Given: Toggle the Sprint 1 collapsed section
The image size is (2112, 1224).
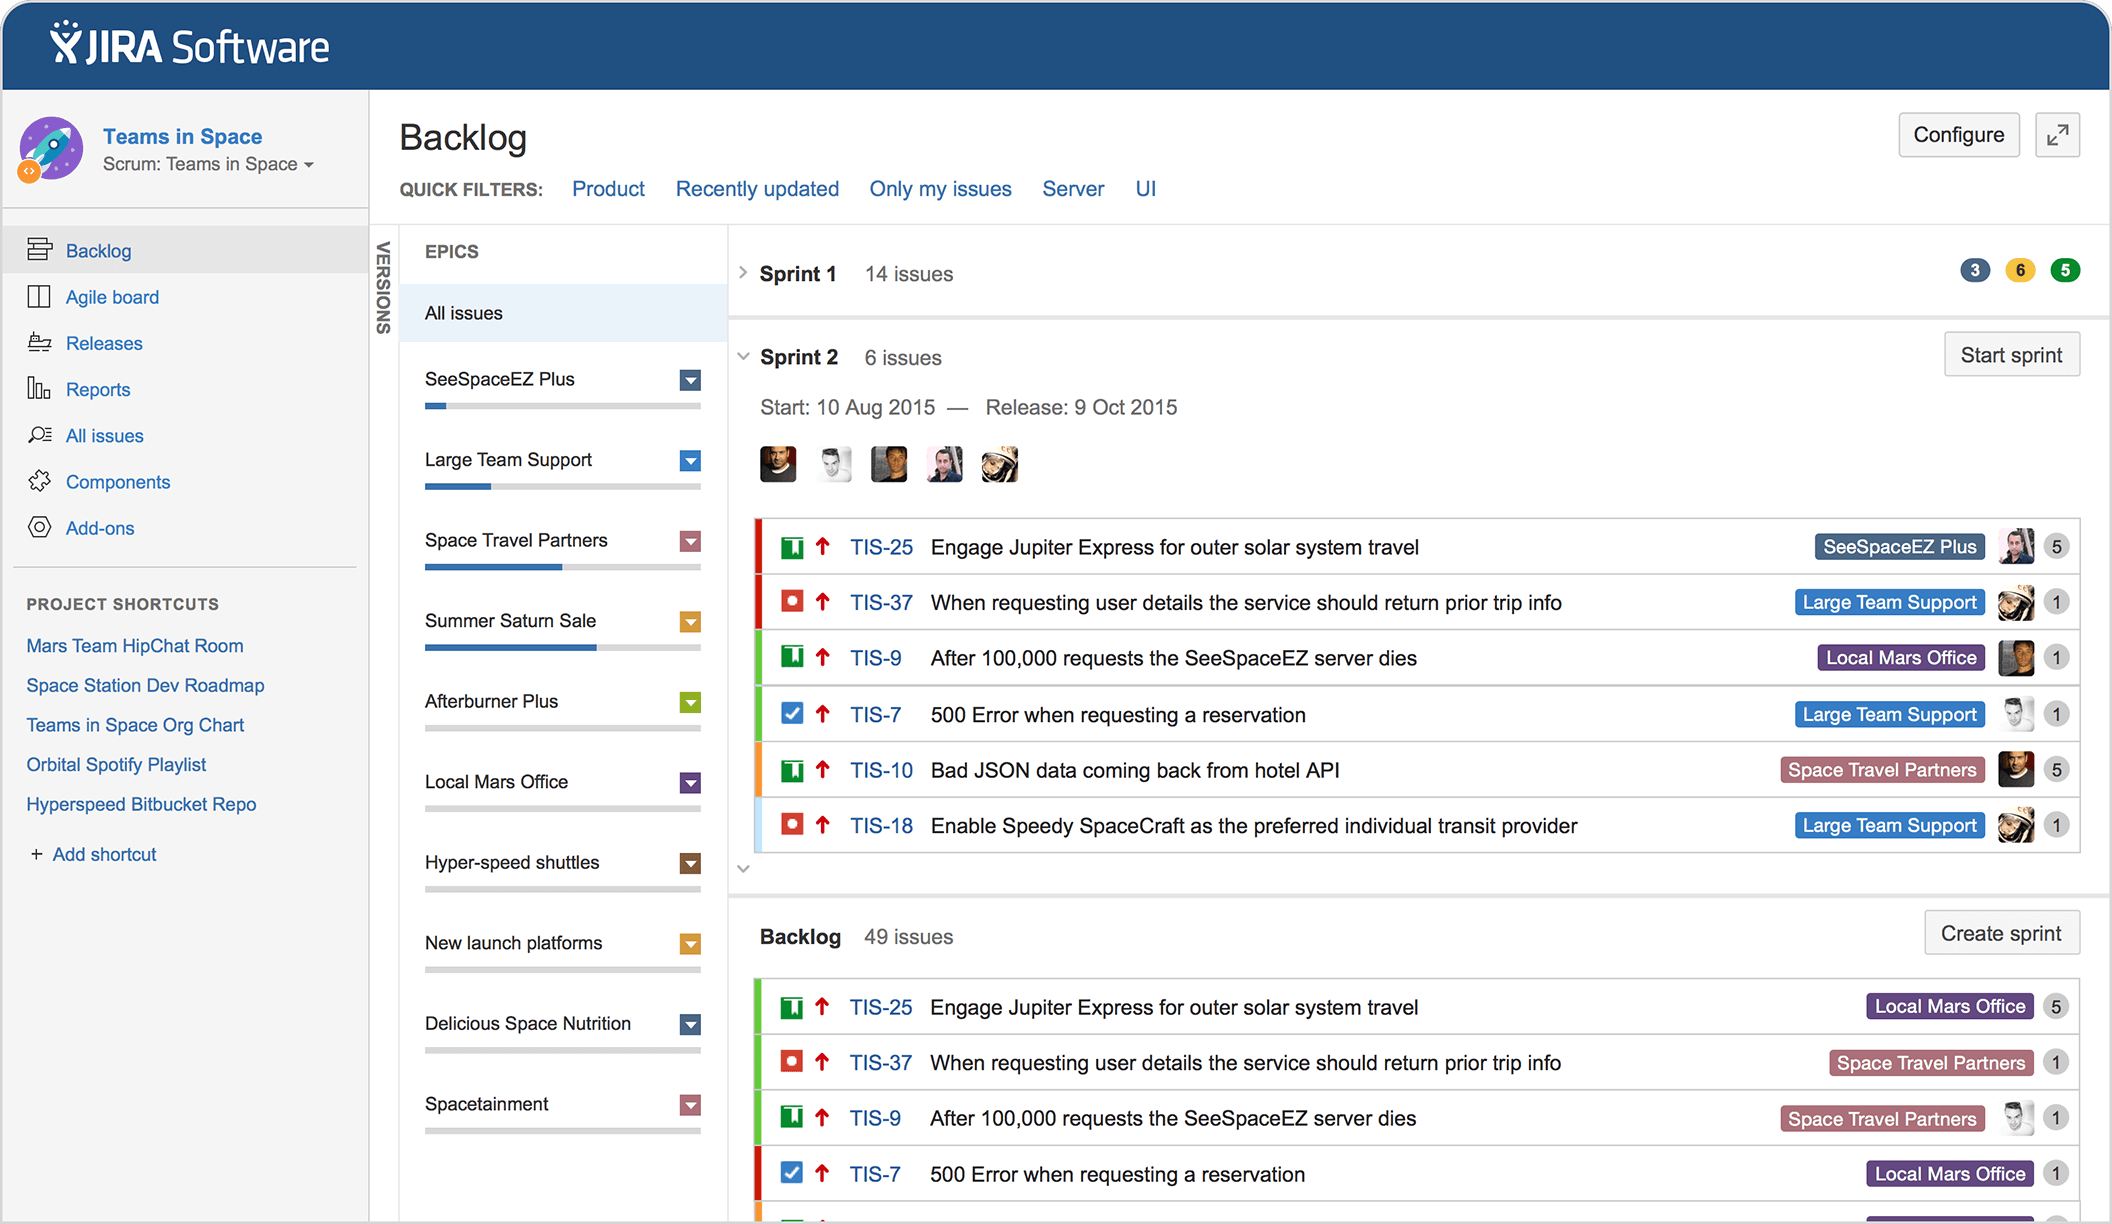Looking at the screenshot, I should coord(743,274).
